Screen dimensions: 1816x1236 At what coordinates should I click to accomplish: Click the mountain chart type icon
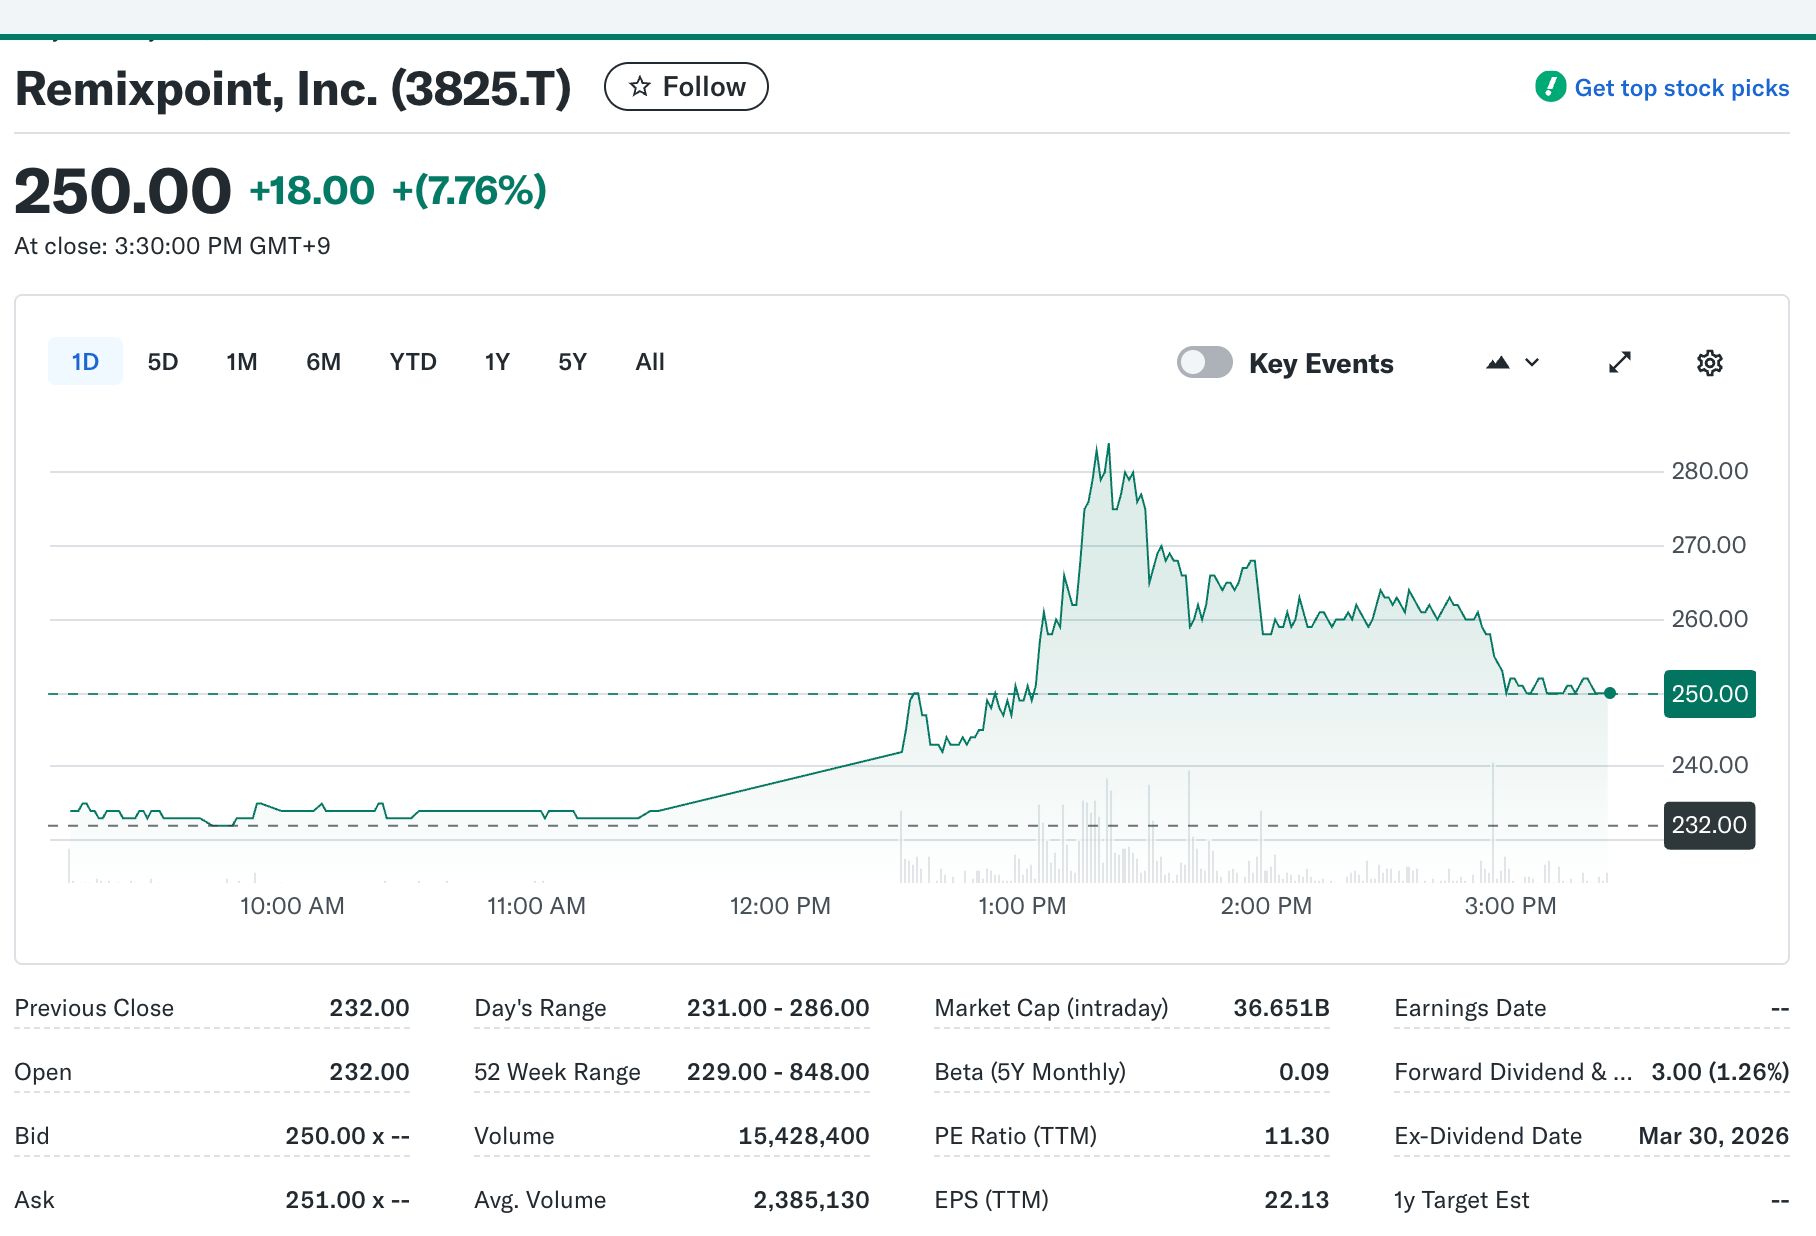click(x=1497, y=363)
